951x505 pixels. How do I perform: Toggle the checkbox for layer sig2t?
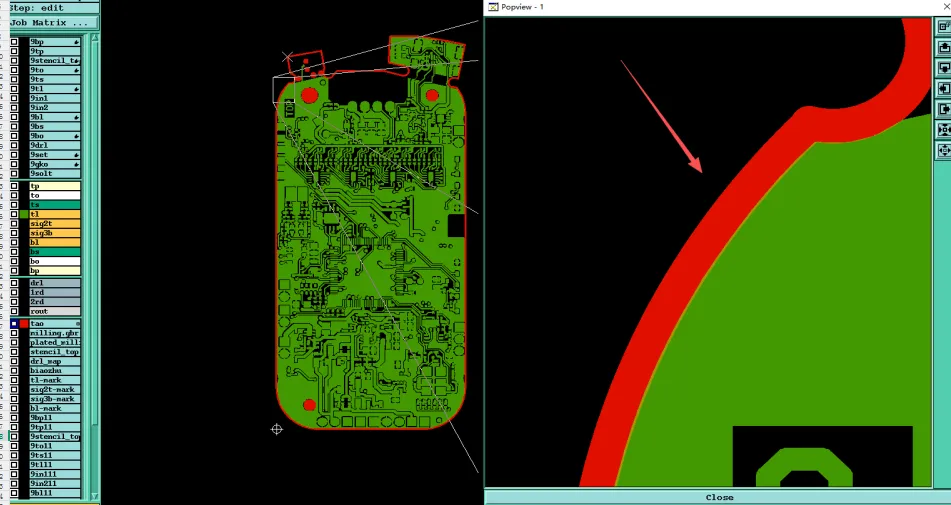(x=14, y=224)
